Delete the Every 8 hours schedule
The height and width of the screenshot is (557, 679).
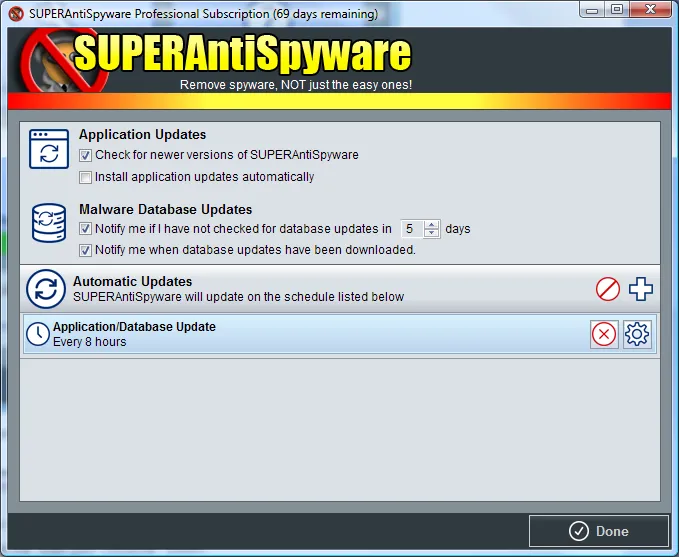(604, 335)
